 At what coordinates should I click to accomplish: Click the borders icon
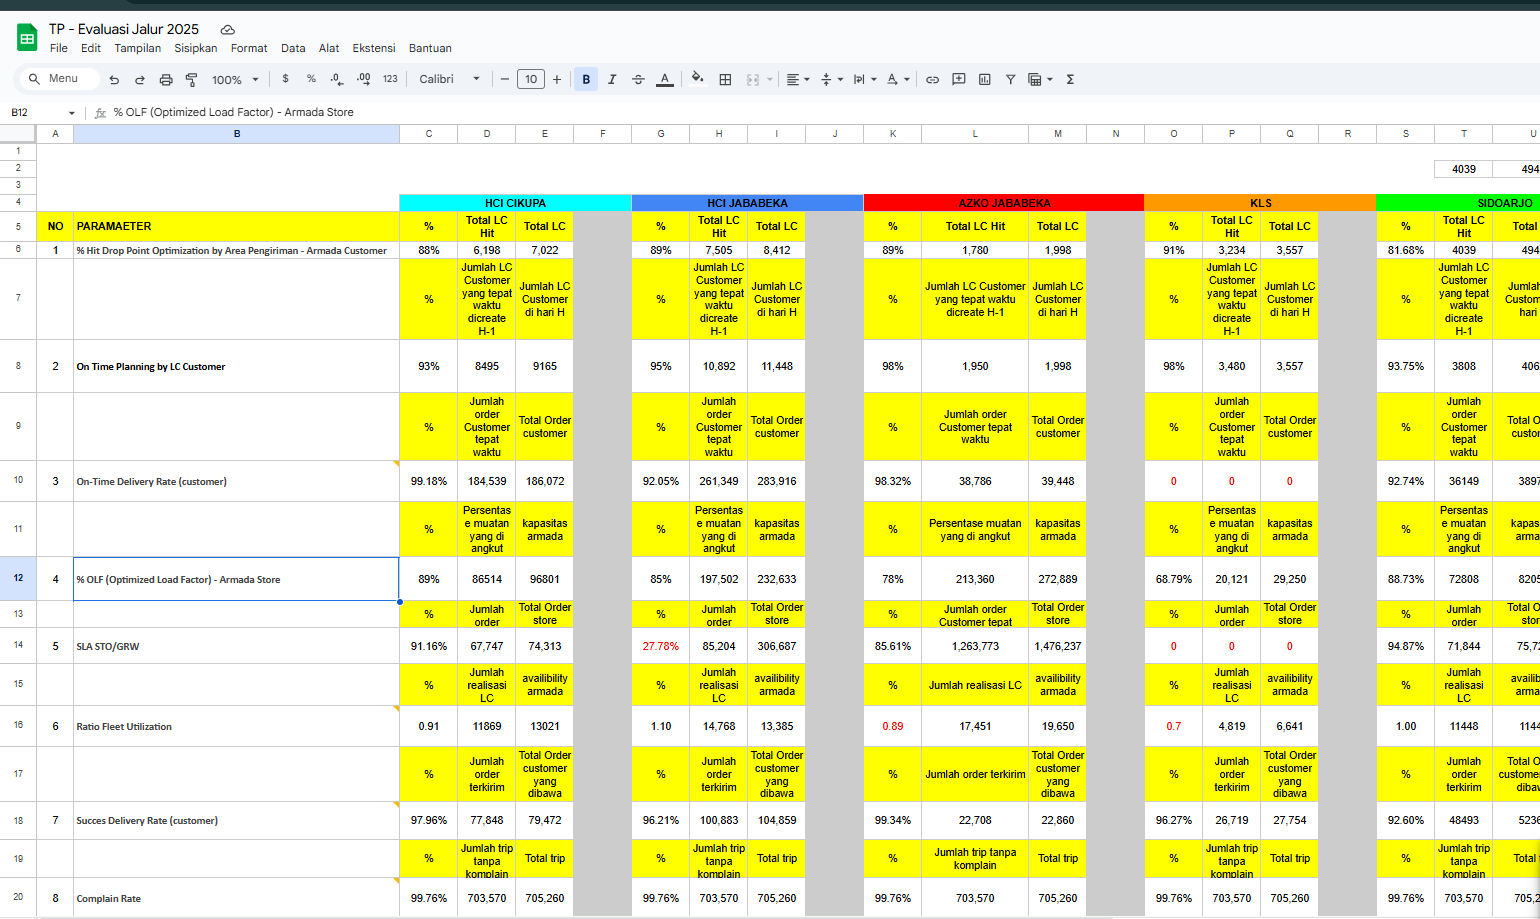[724, 79]
